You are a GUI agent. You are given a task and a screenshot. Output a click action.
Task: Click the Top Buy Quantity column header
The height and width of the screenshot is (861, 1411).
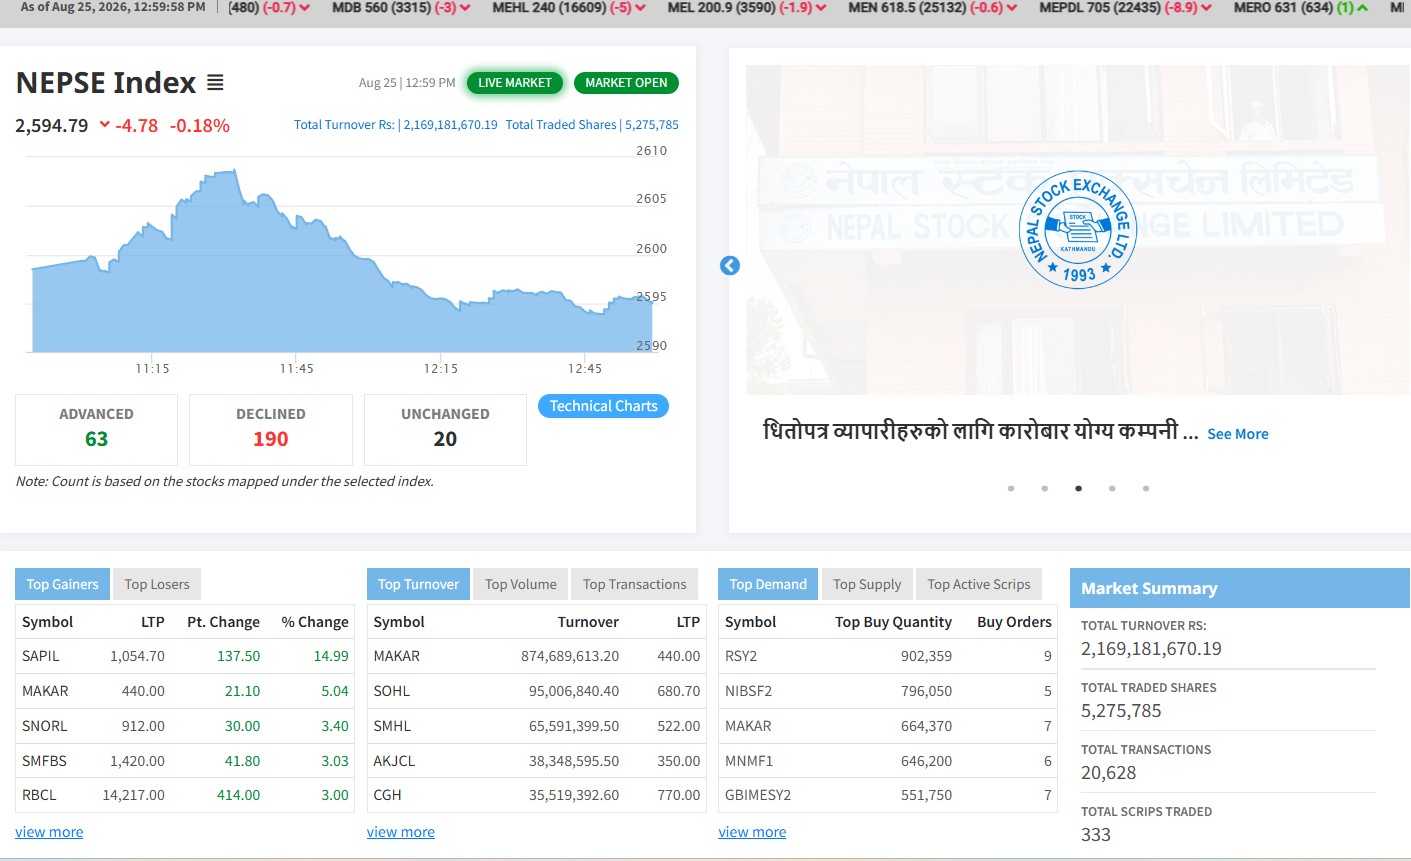pyautogui.click(x=893, y=622)
